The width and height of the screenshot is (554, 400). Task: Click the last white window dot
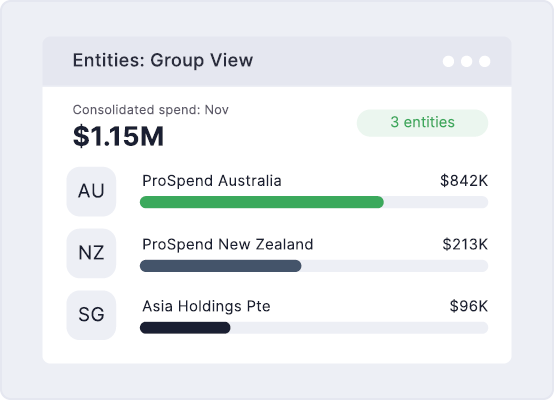tap(484, 61)
